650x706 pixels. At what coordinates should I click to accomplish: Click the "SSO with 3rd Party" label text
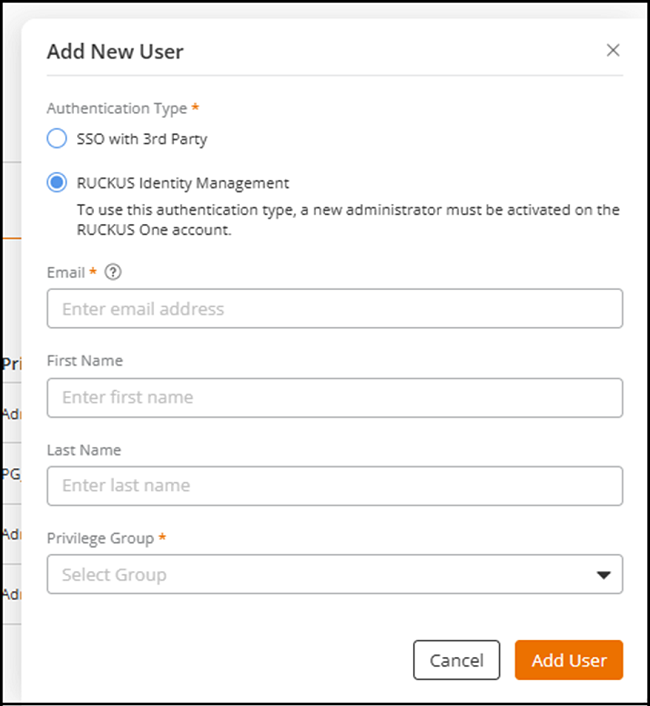point(142,139)
